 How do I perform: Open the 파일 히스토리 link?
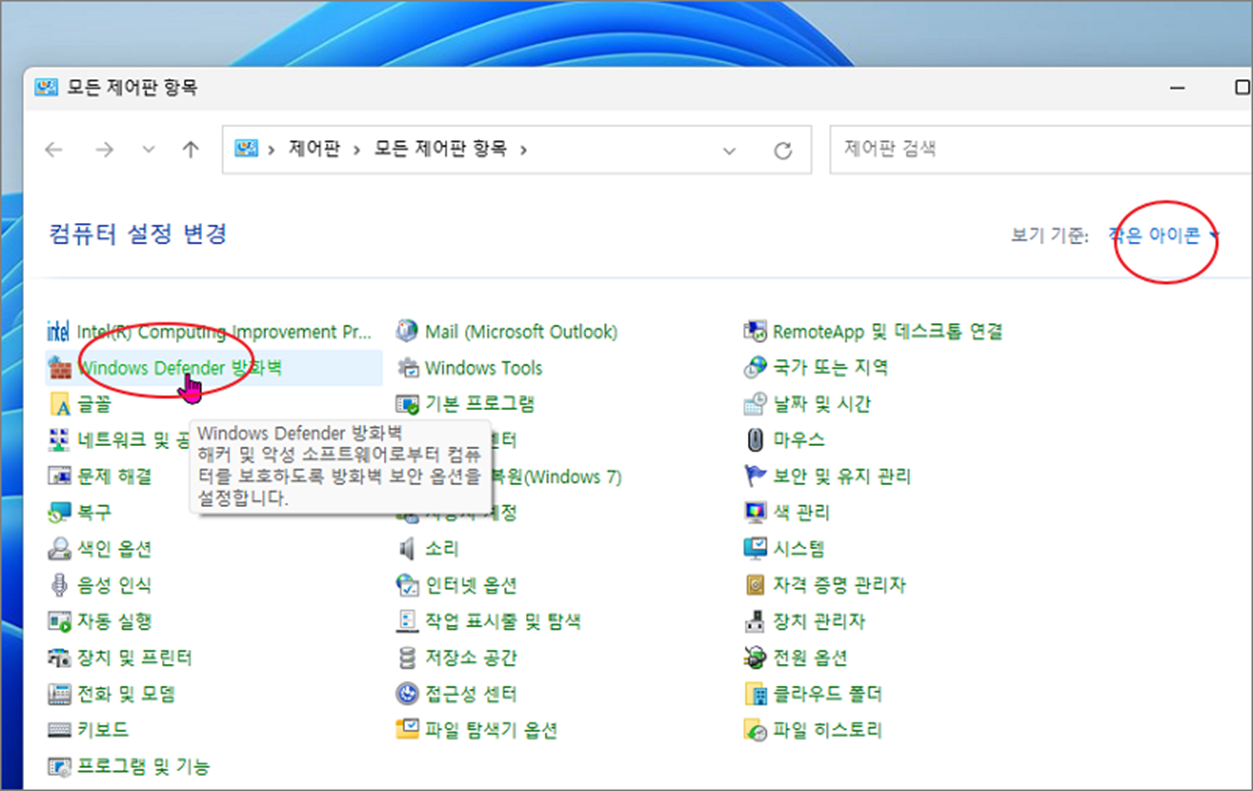coord(827,730)
